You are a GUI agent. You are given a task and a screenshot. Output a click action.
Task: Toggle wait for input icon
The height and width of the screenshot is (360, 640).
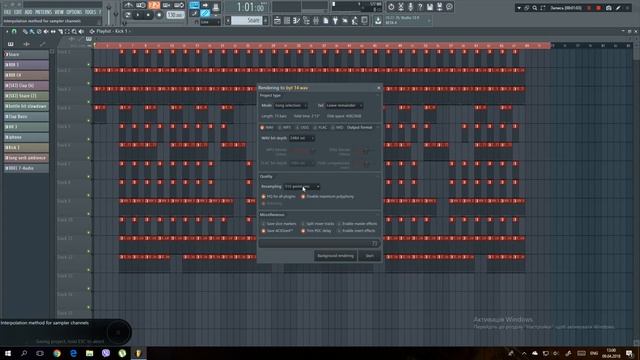(141, 5)
